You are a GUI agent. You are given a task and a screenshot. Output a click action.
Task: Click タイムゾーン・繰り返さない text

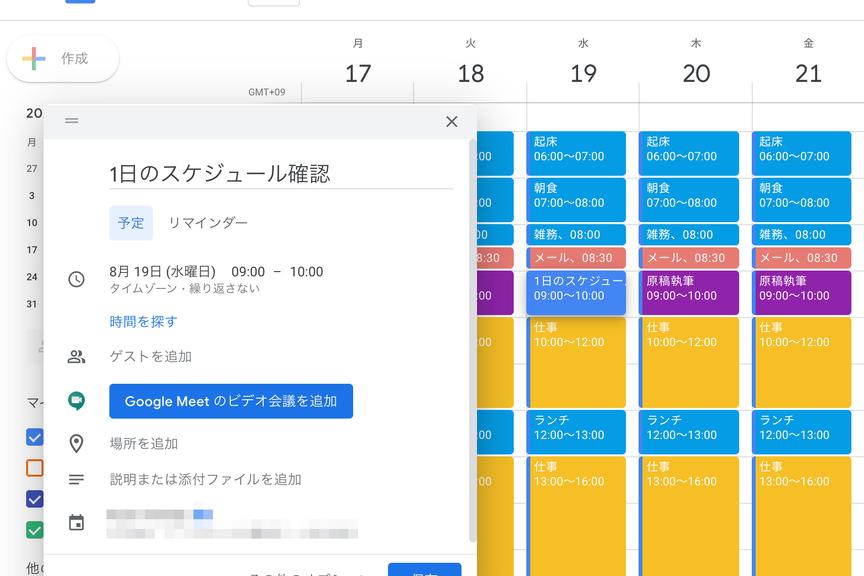(184, 289)
